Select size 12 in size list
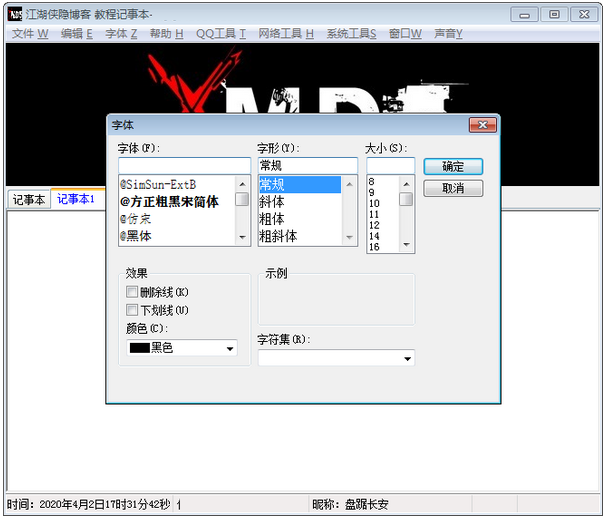Screen dimensions: 604x518 [383, 225]
